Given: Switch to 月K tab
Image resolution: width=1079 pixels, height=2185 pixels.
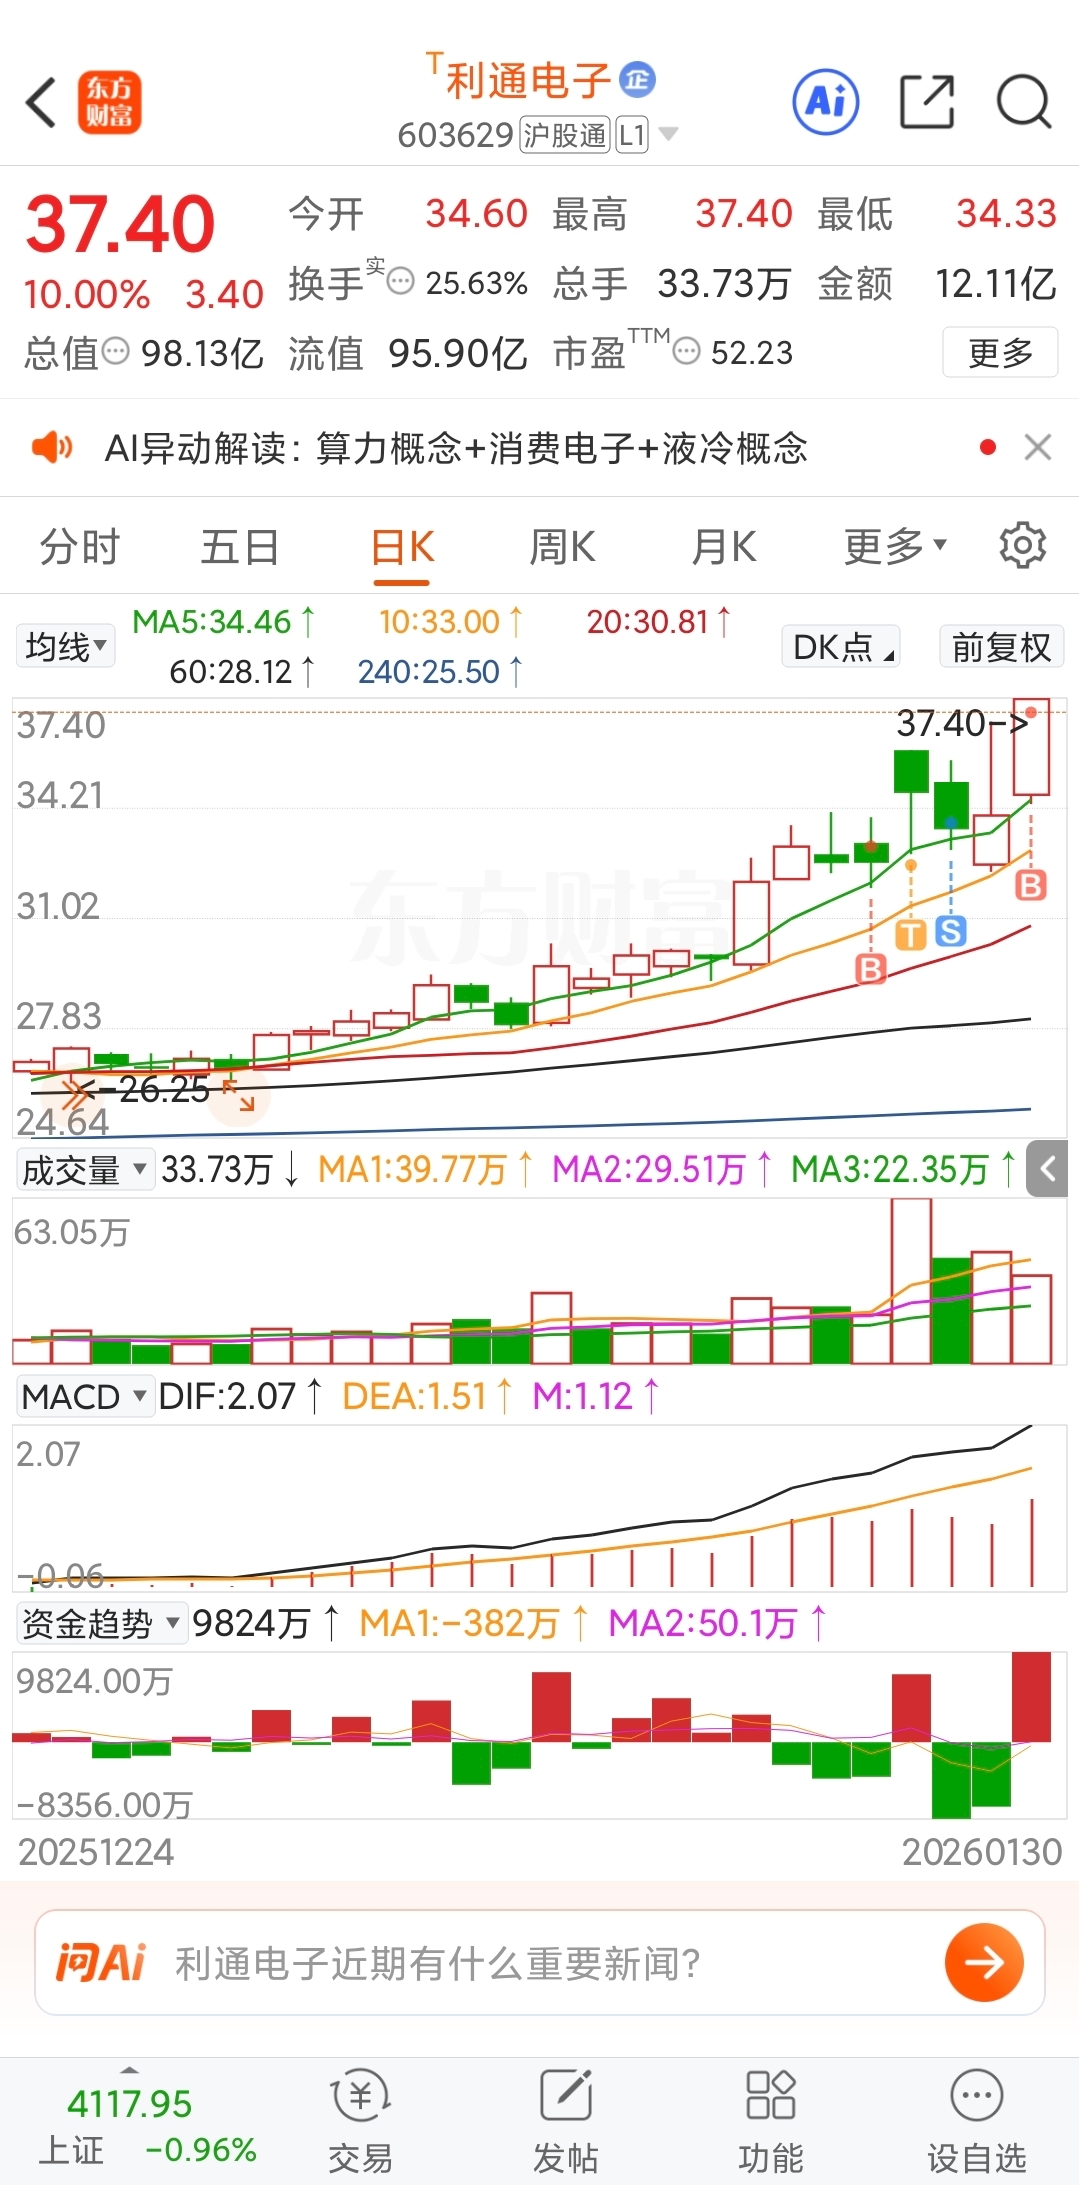Looking at the screenshot, I should point(724,547).
